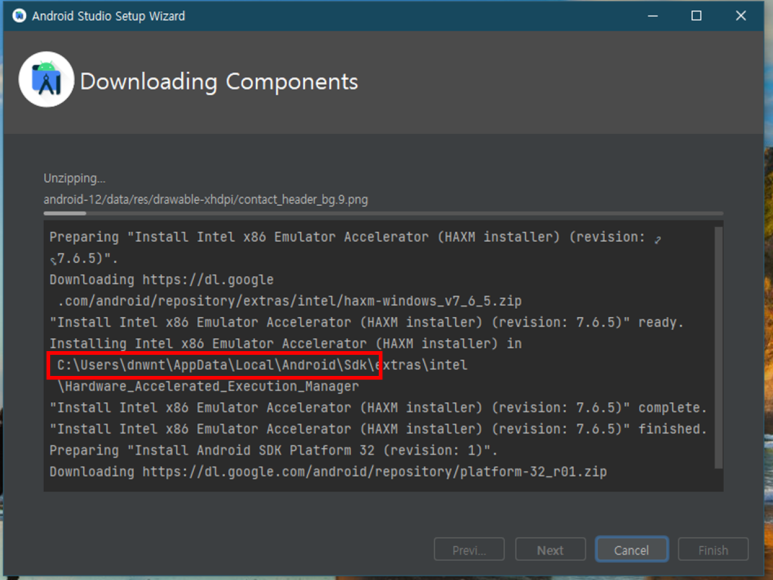773x580 pixels.
Task: Click the log panel vertical scrollbar
Action: point(719,347)
